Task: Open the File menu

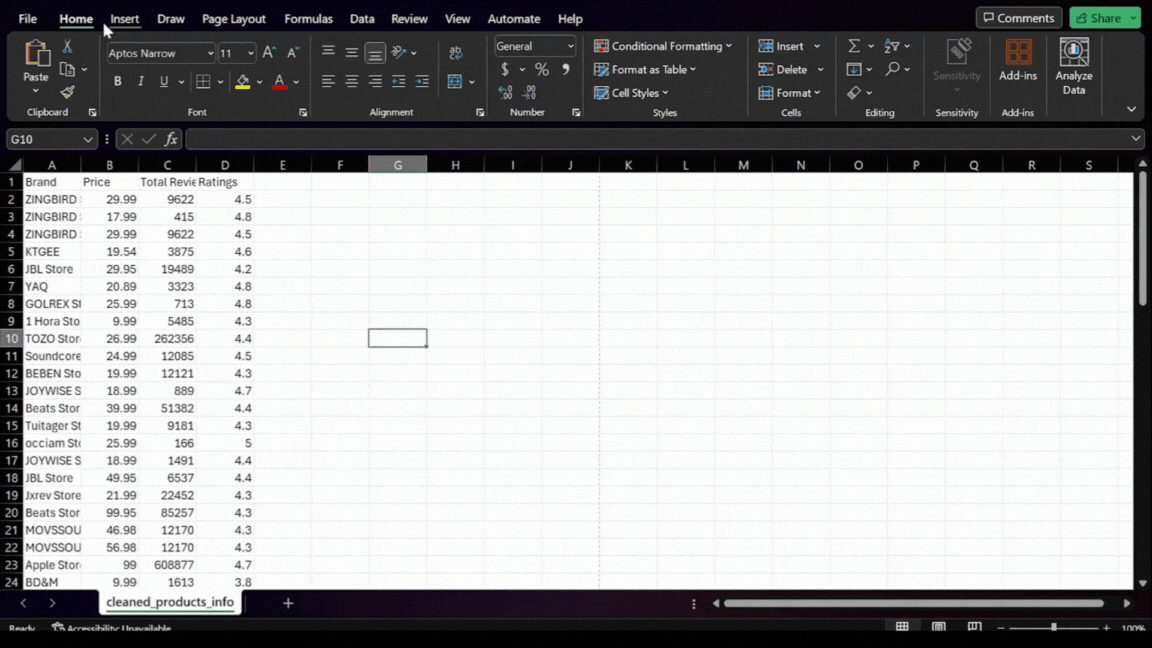Action: coord(28,18)
